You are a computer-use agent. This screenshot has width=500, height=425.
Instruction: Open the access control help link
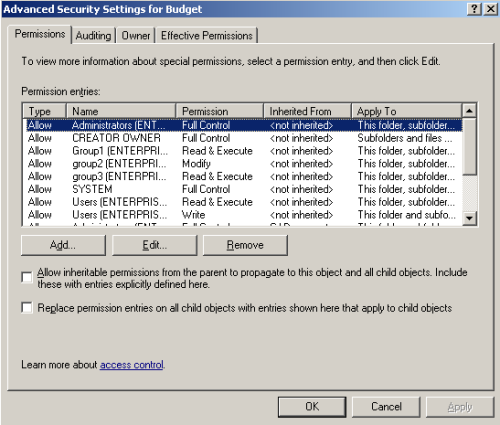point(132,365)
